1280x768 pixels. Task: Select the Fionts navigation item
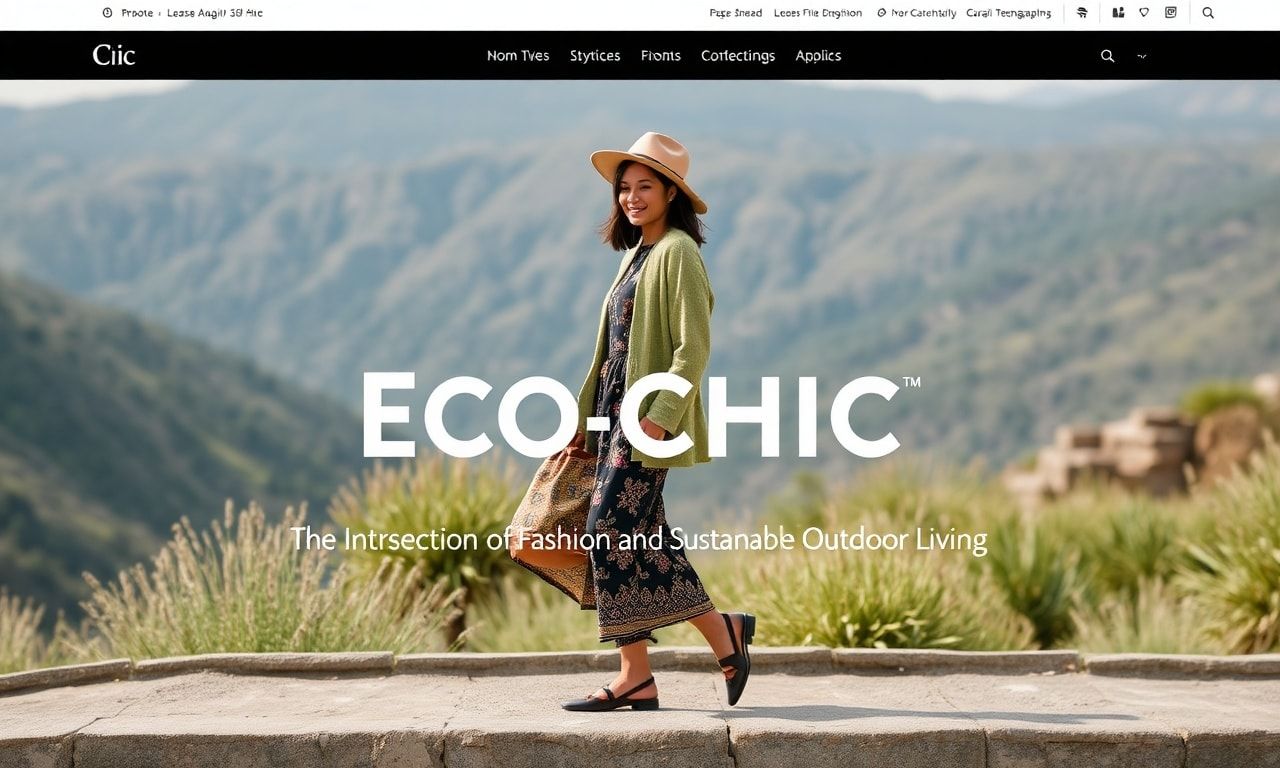(661, 56)
